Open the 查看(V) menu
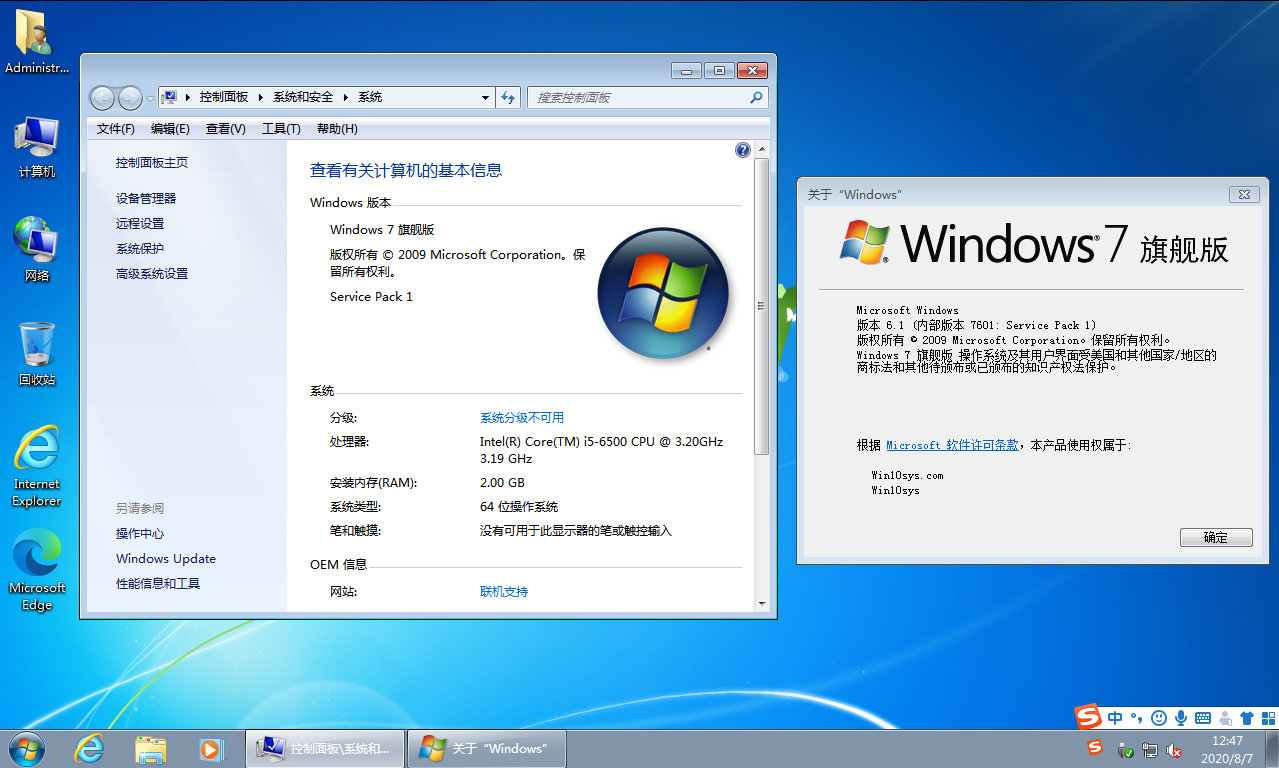The image size is (1279, 768). (226, 129)
